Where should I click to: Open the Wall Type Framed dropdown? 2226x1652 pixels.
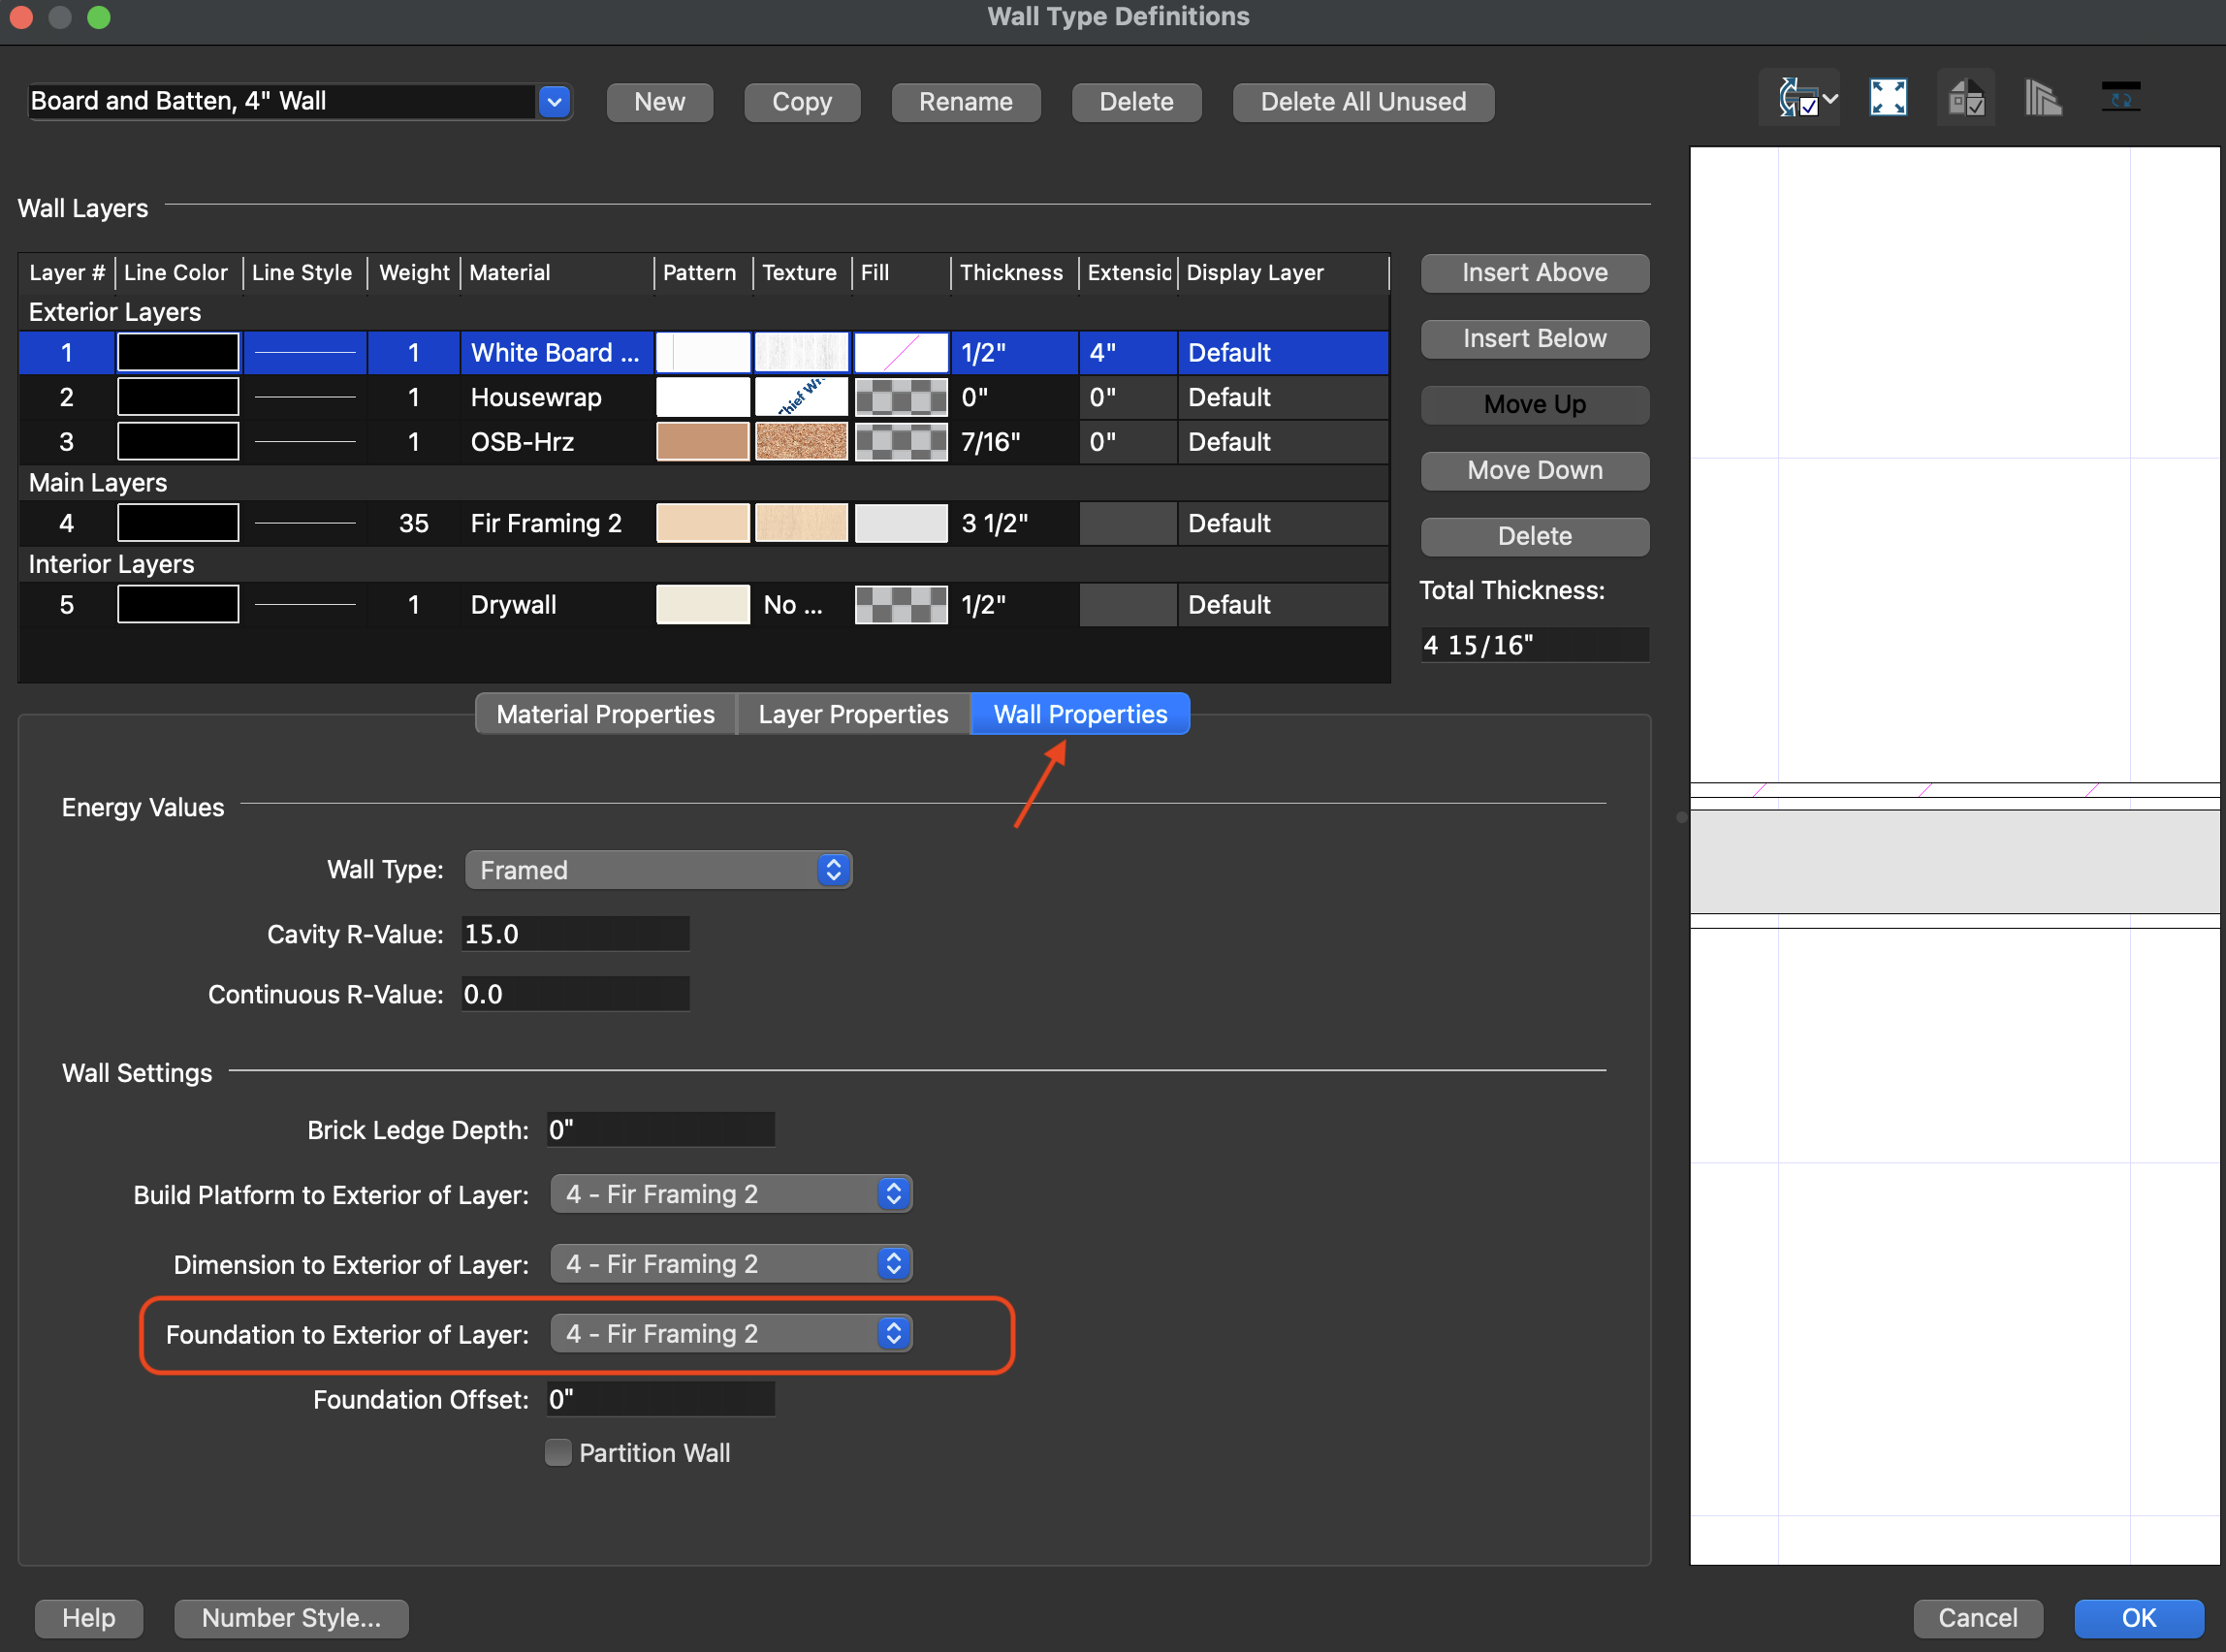[658, 870]
